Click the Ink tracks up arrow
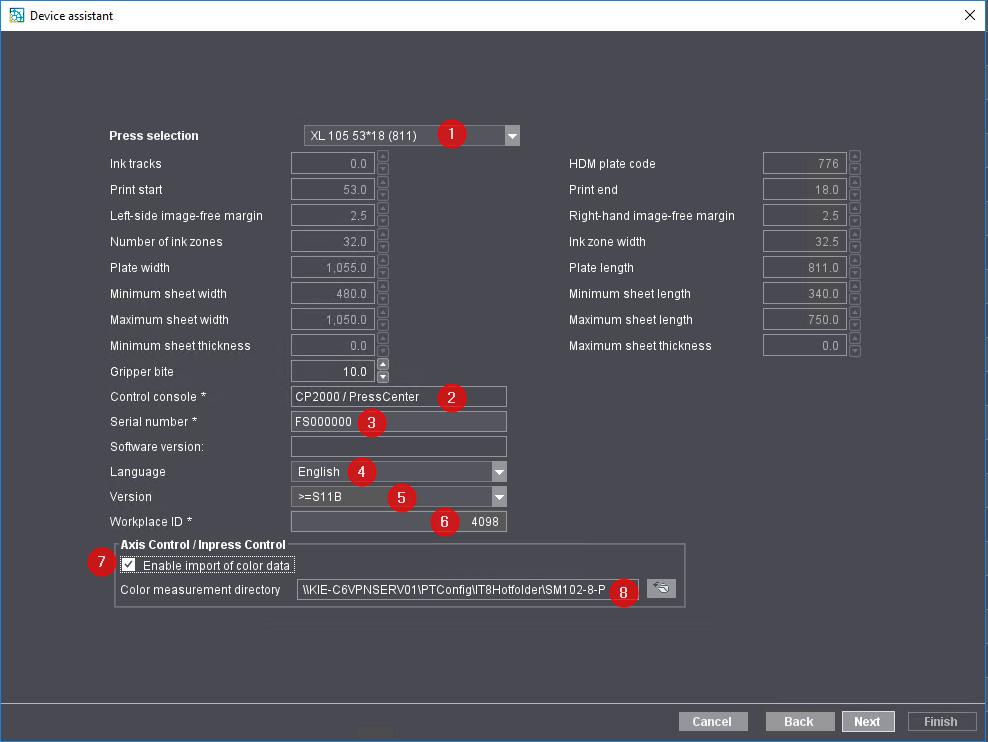This screenshot has height=742, width=988. pyautogui.click(x=383, y=158)
